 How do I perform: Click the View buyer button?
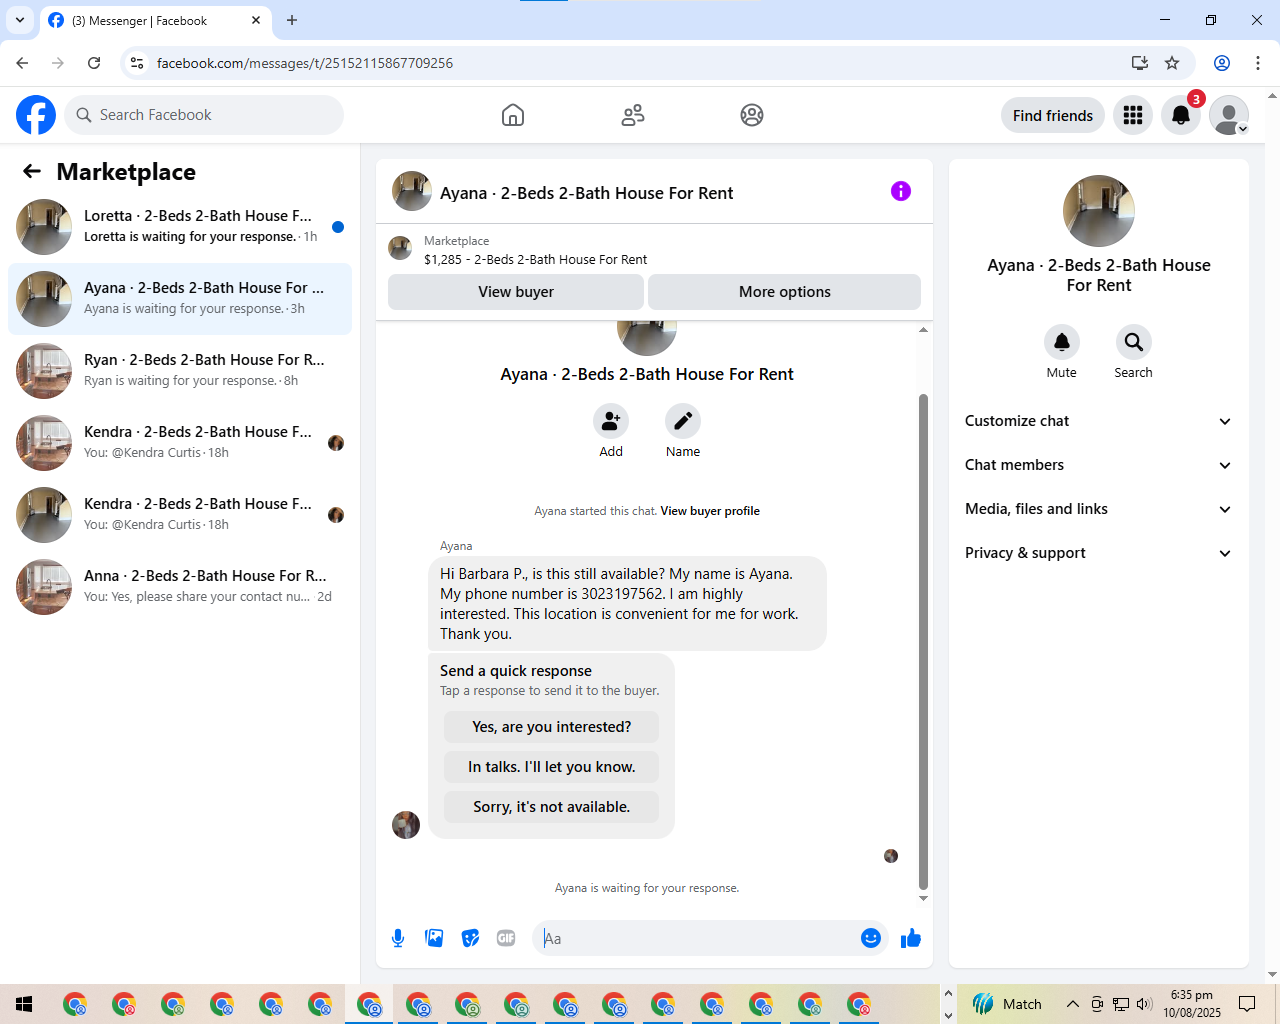[516, 292]
